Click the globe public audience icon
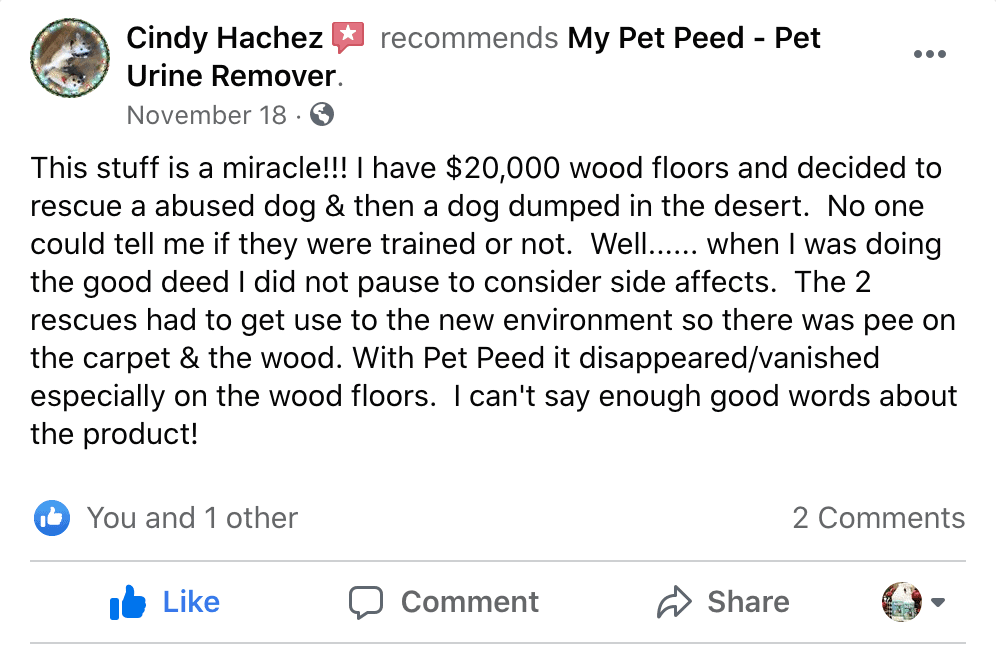This screenshot has width=996, height=646. click(x=322, y=114)
